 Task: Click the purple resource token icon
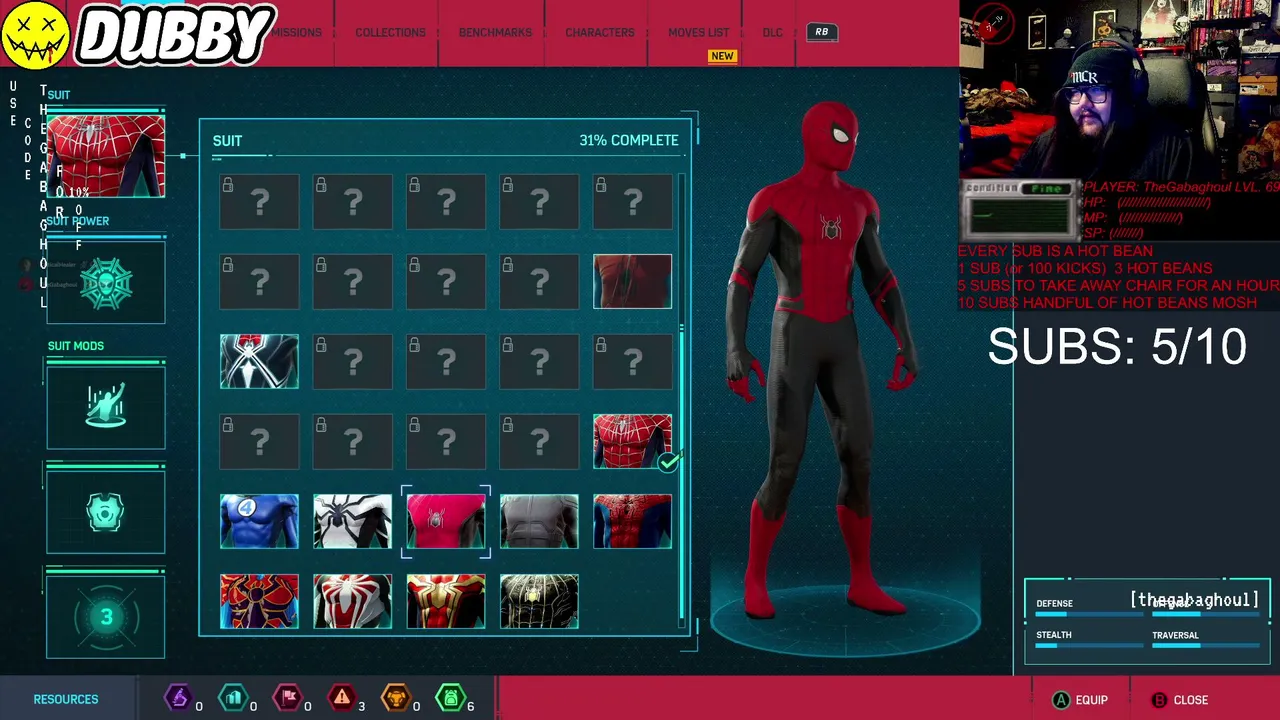[178, 697]
